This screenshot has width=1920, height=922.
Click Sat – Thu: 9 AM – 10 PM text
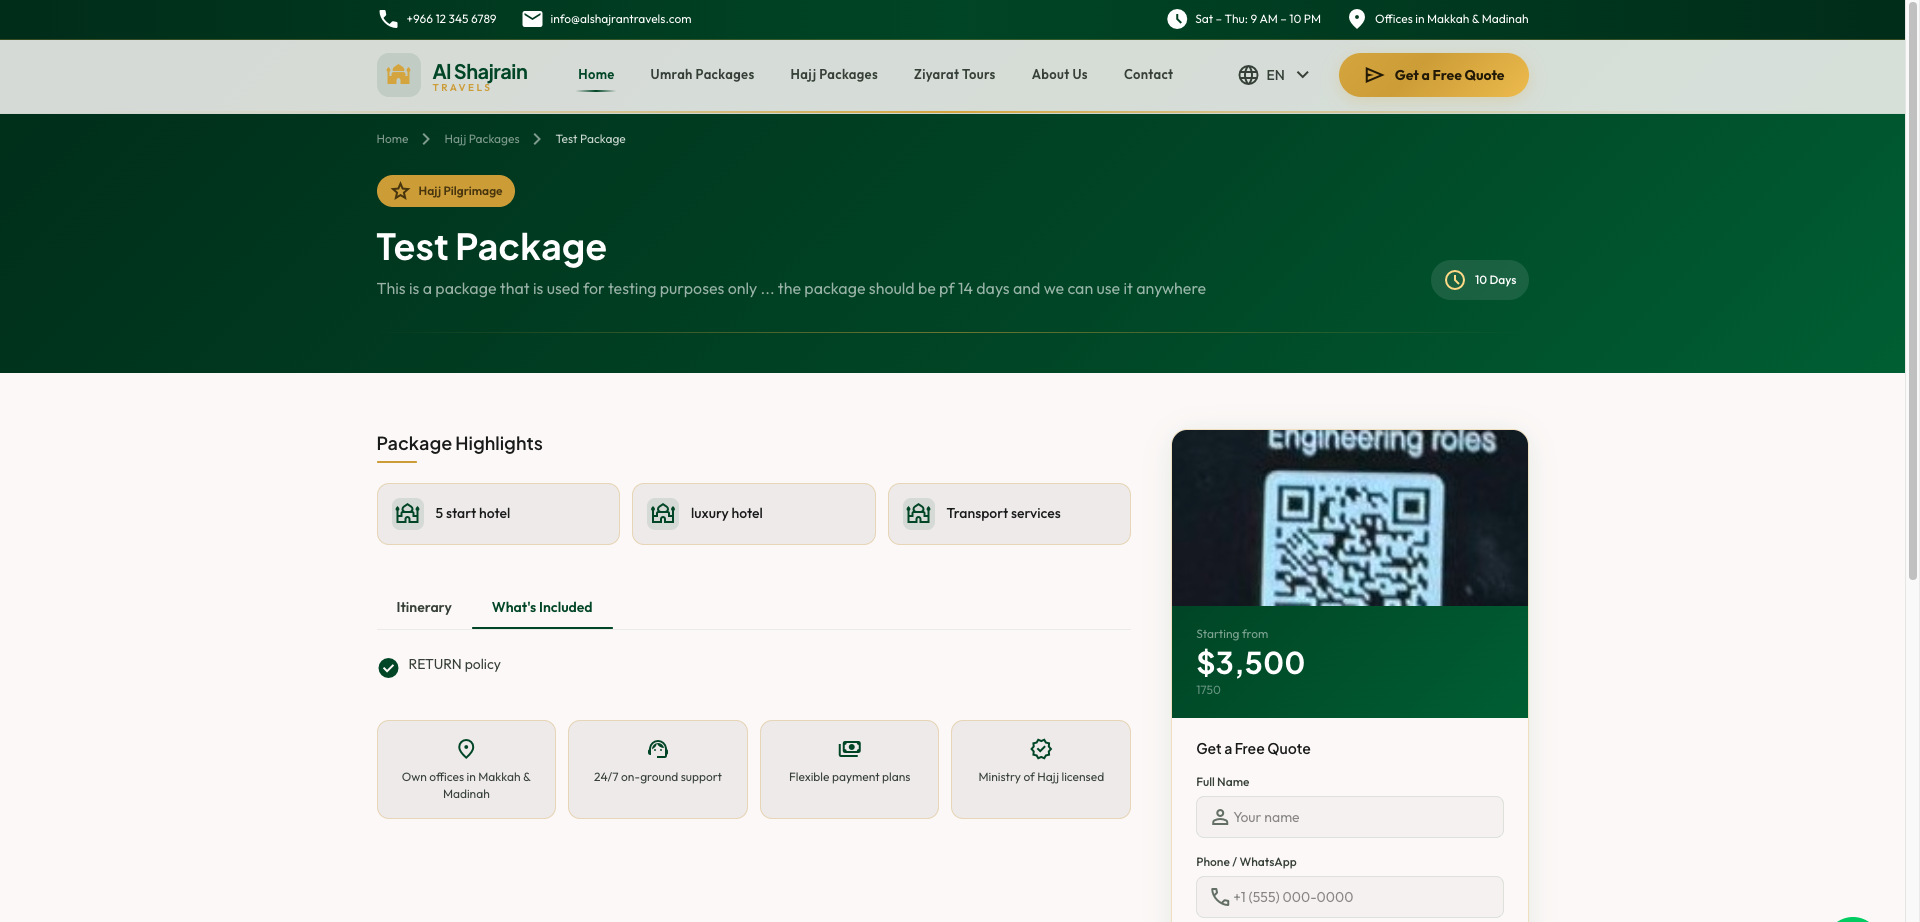1258,19
